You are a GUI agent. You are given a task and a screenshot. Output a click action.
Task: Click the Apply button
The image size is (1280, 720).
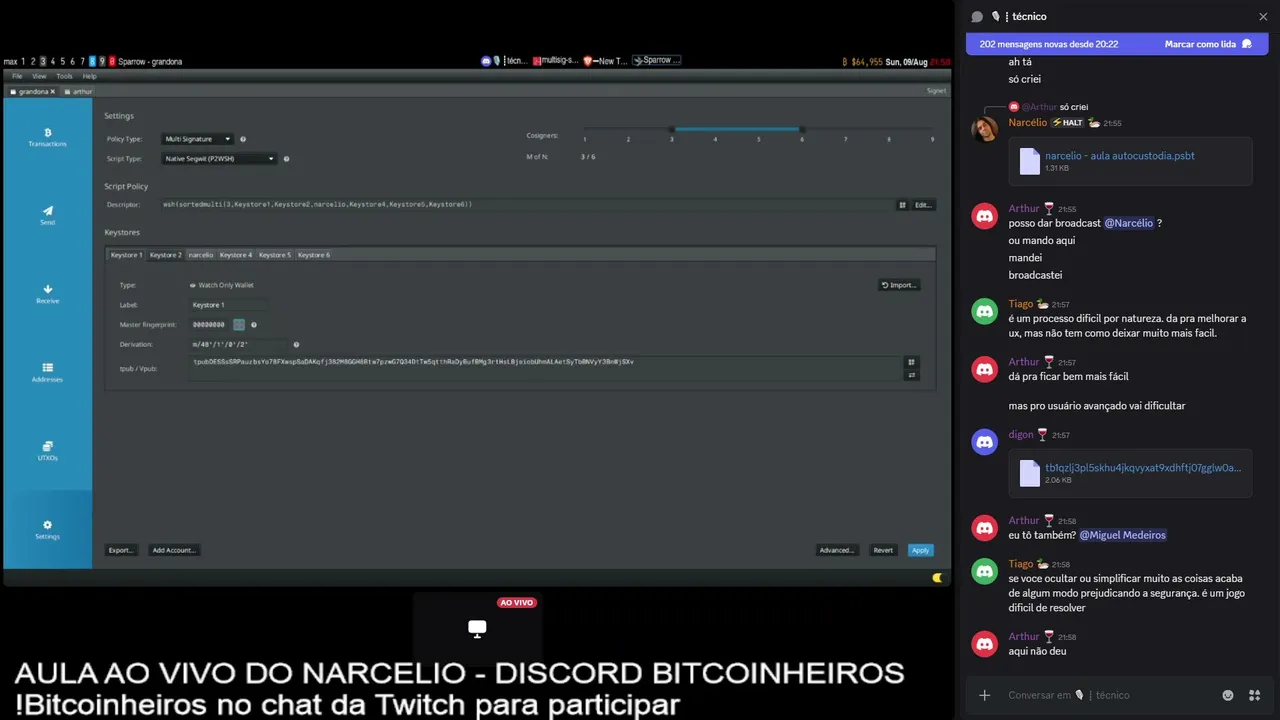point(920,550)
